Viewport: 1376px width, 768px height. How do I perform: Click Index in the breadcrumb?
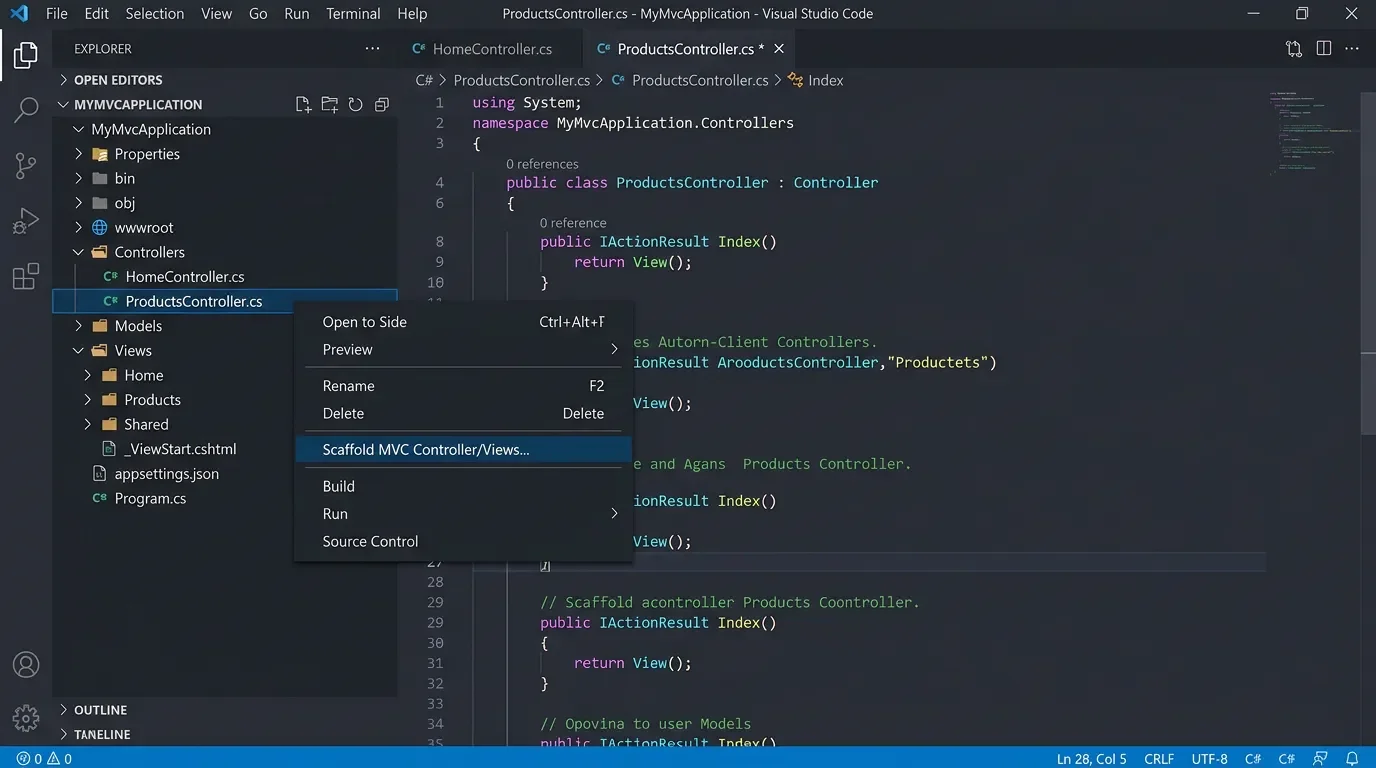(825, 80)
